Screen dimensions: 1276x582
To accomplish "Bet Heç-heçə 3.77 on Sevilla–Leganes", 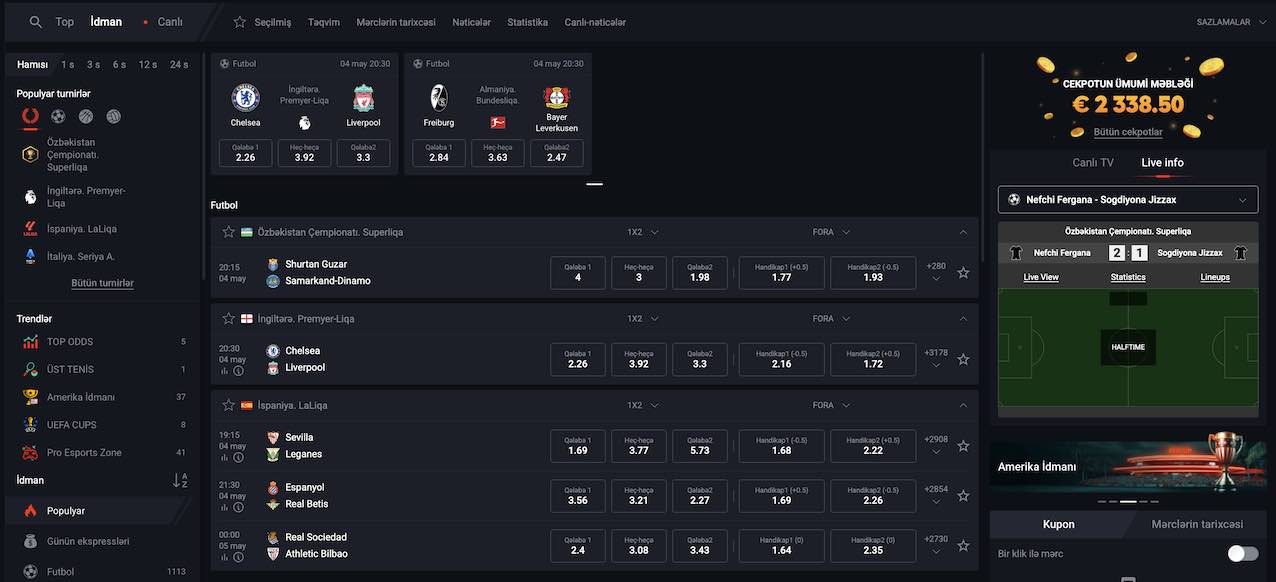I will pos(639,446).
